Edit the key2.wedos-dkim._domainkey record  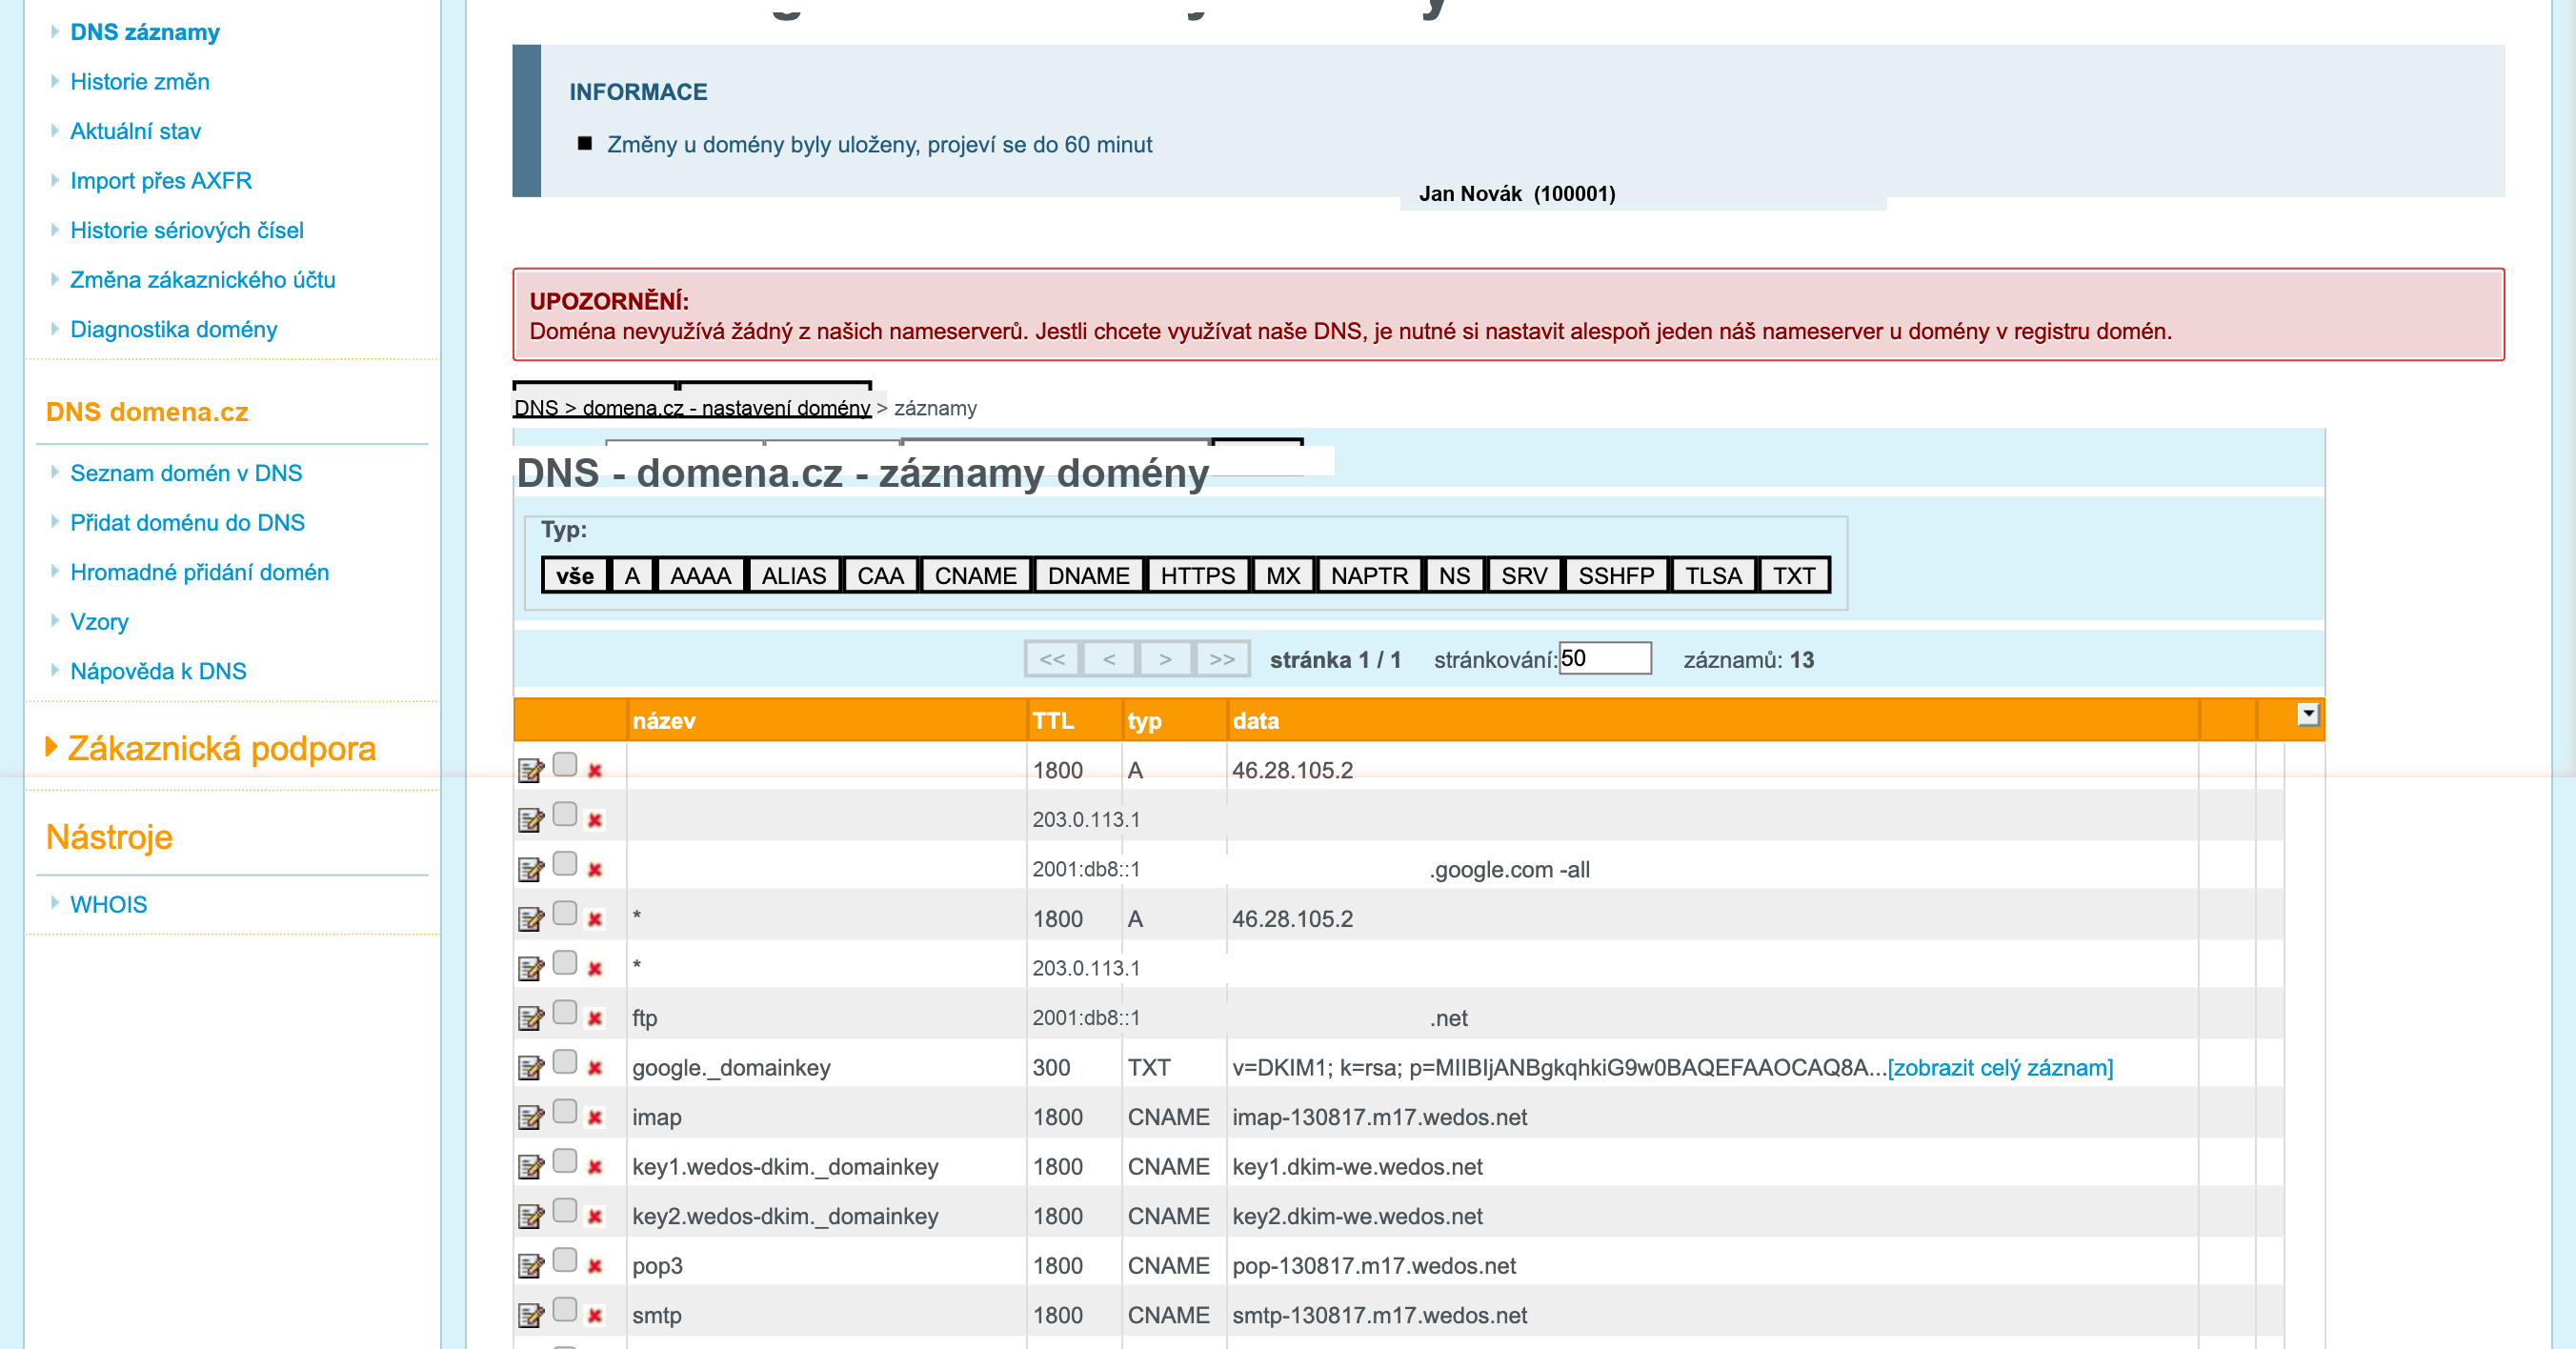point(530,1216)
